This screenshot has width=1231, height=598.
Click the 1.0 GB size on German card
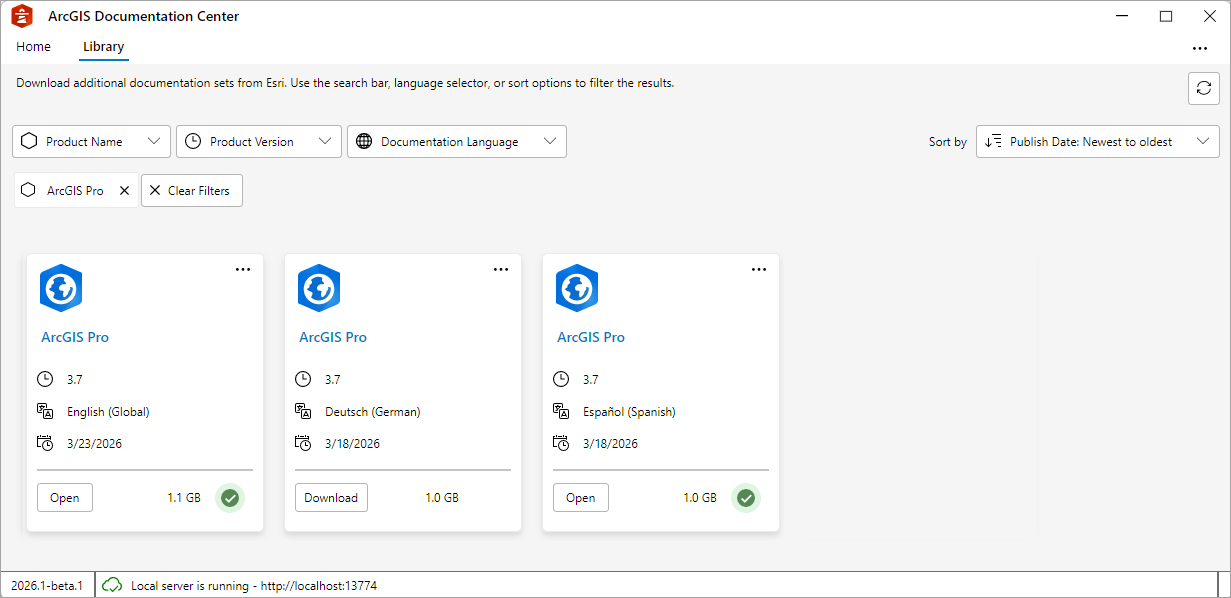pos(442,497)
